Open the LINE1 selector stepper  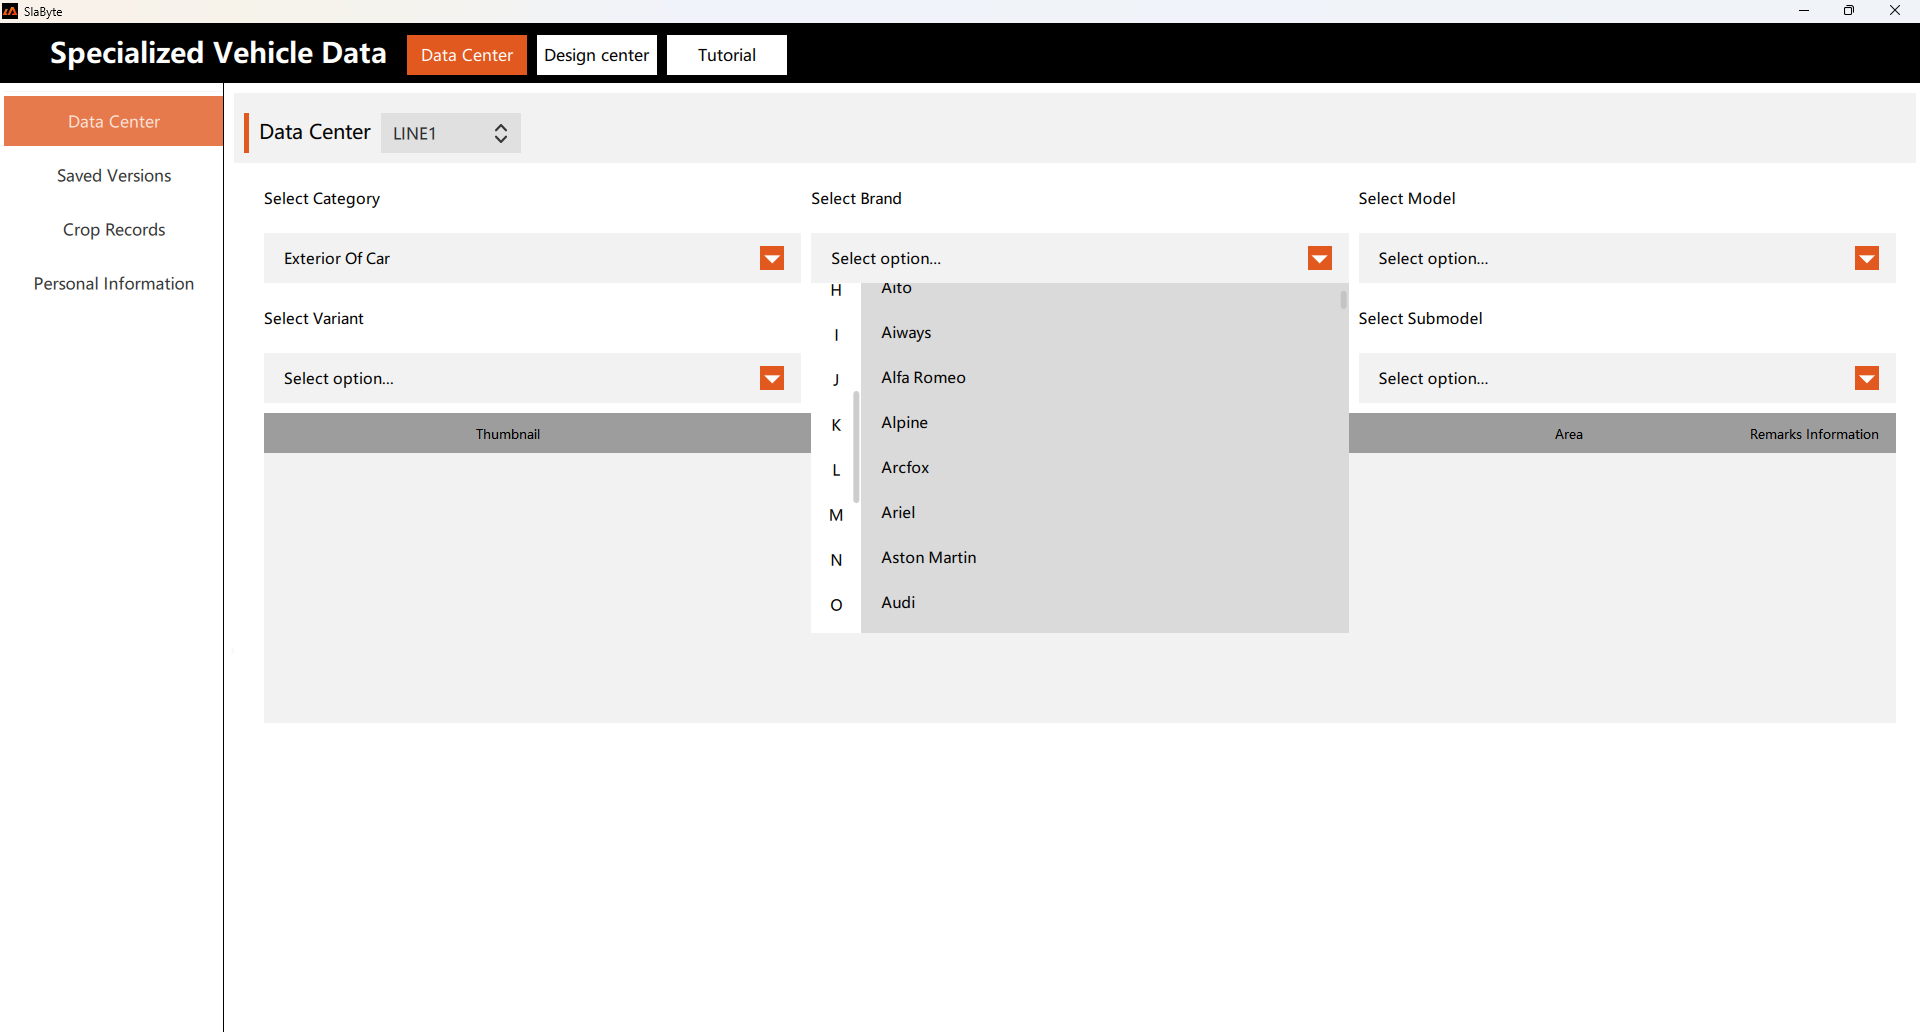tap(501, 133)
